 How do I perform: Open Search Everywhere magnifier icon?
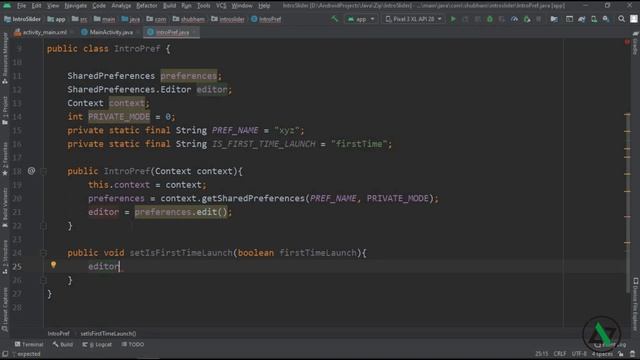(x=622, y=19)
